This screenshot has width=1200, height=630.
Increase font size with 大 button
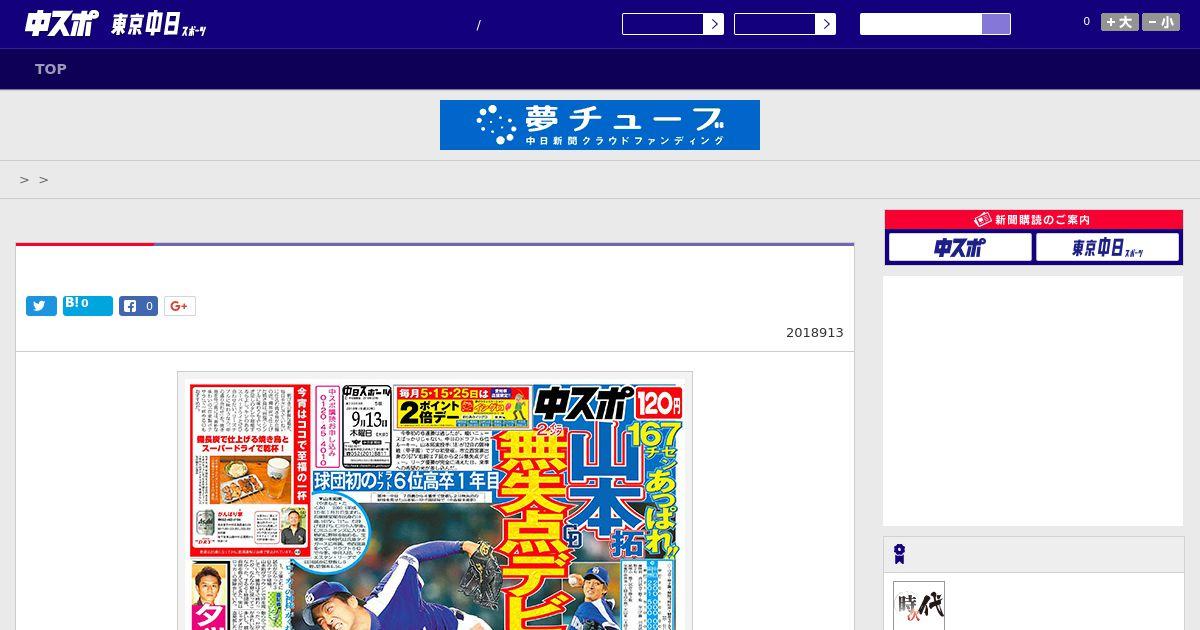click(x=1120, y=22)
